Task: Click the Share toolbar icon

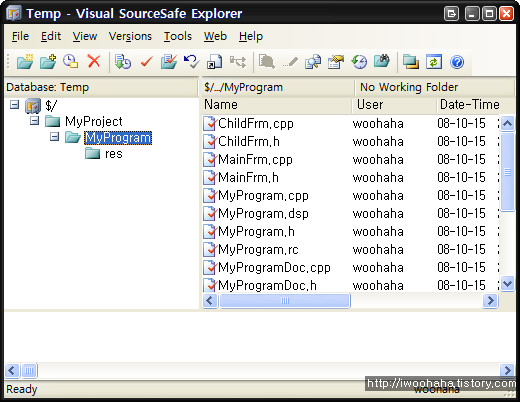Action: point(214,62)
